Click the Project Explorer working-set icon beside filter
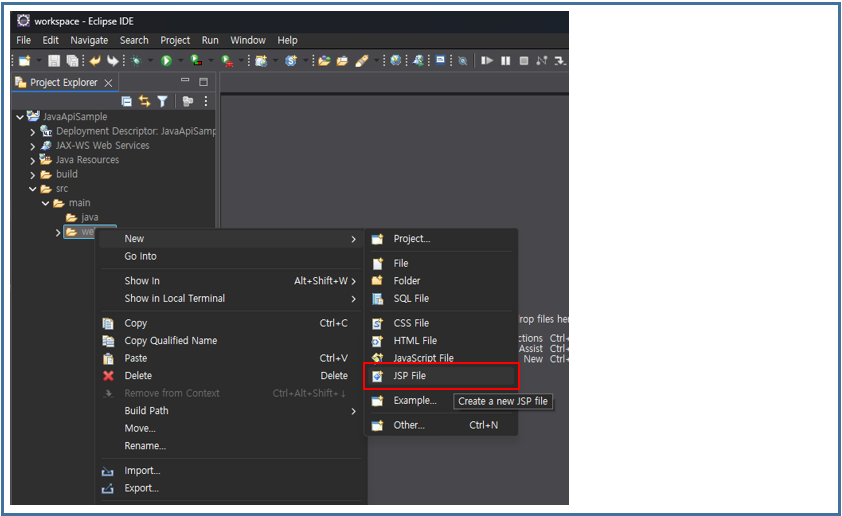This screenshot has height=516, width=842. click(187, 101)
